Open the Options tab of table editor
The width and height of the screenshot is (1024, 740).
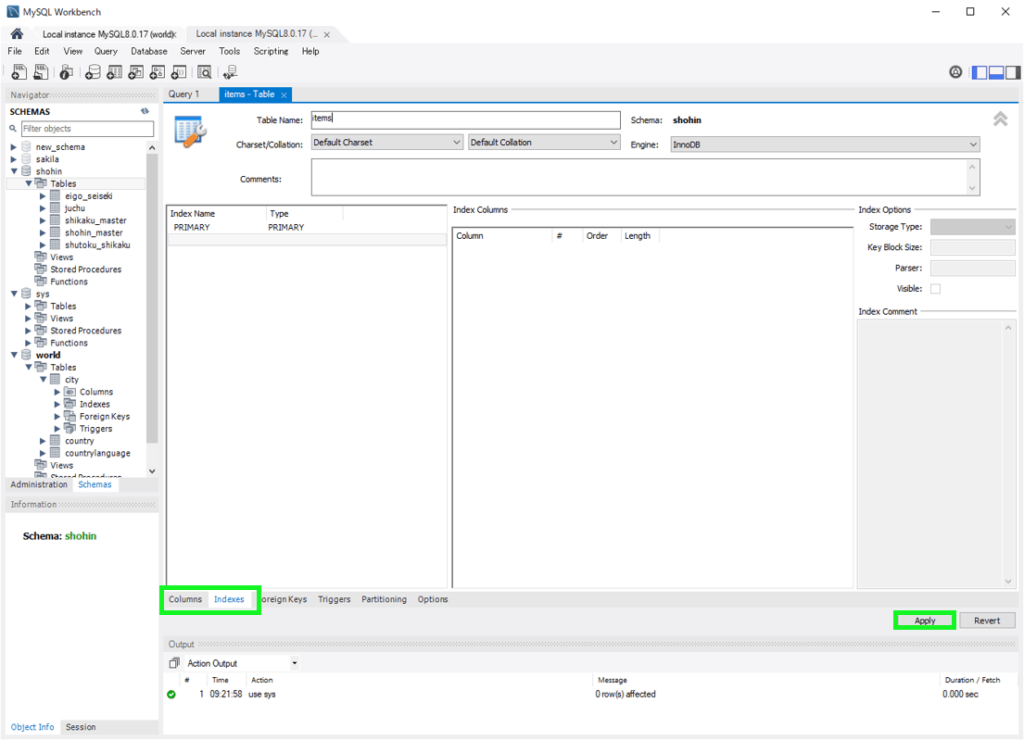coord(433,599)
